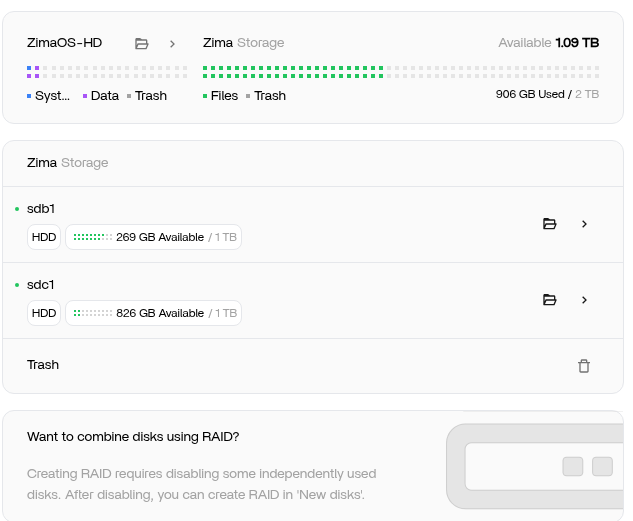Click the trash can icon in Trash row

[x=584, y=366]
